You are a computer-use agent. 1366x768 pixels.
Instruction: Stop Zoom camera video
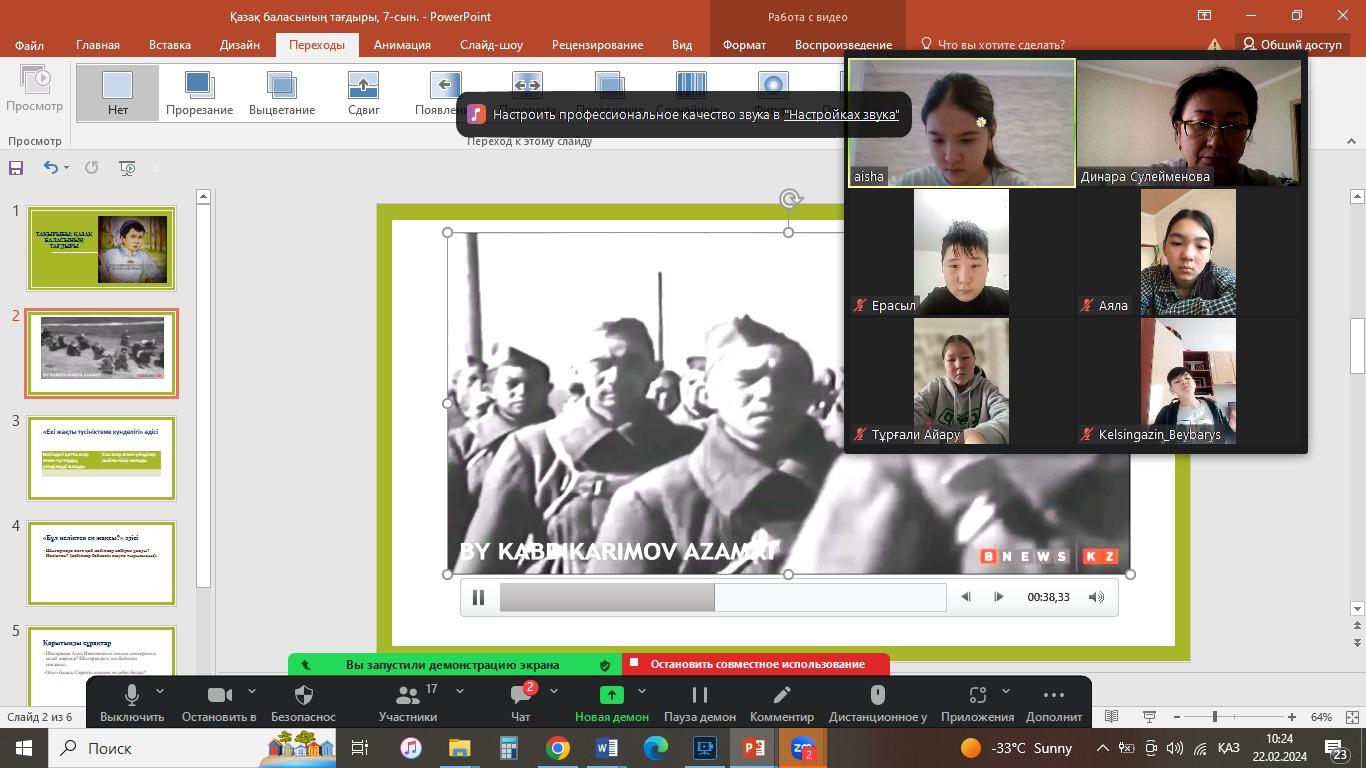(x=219, y=703)
